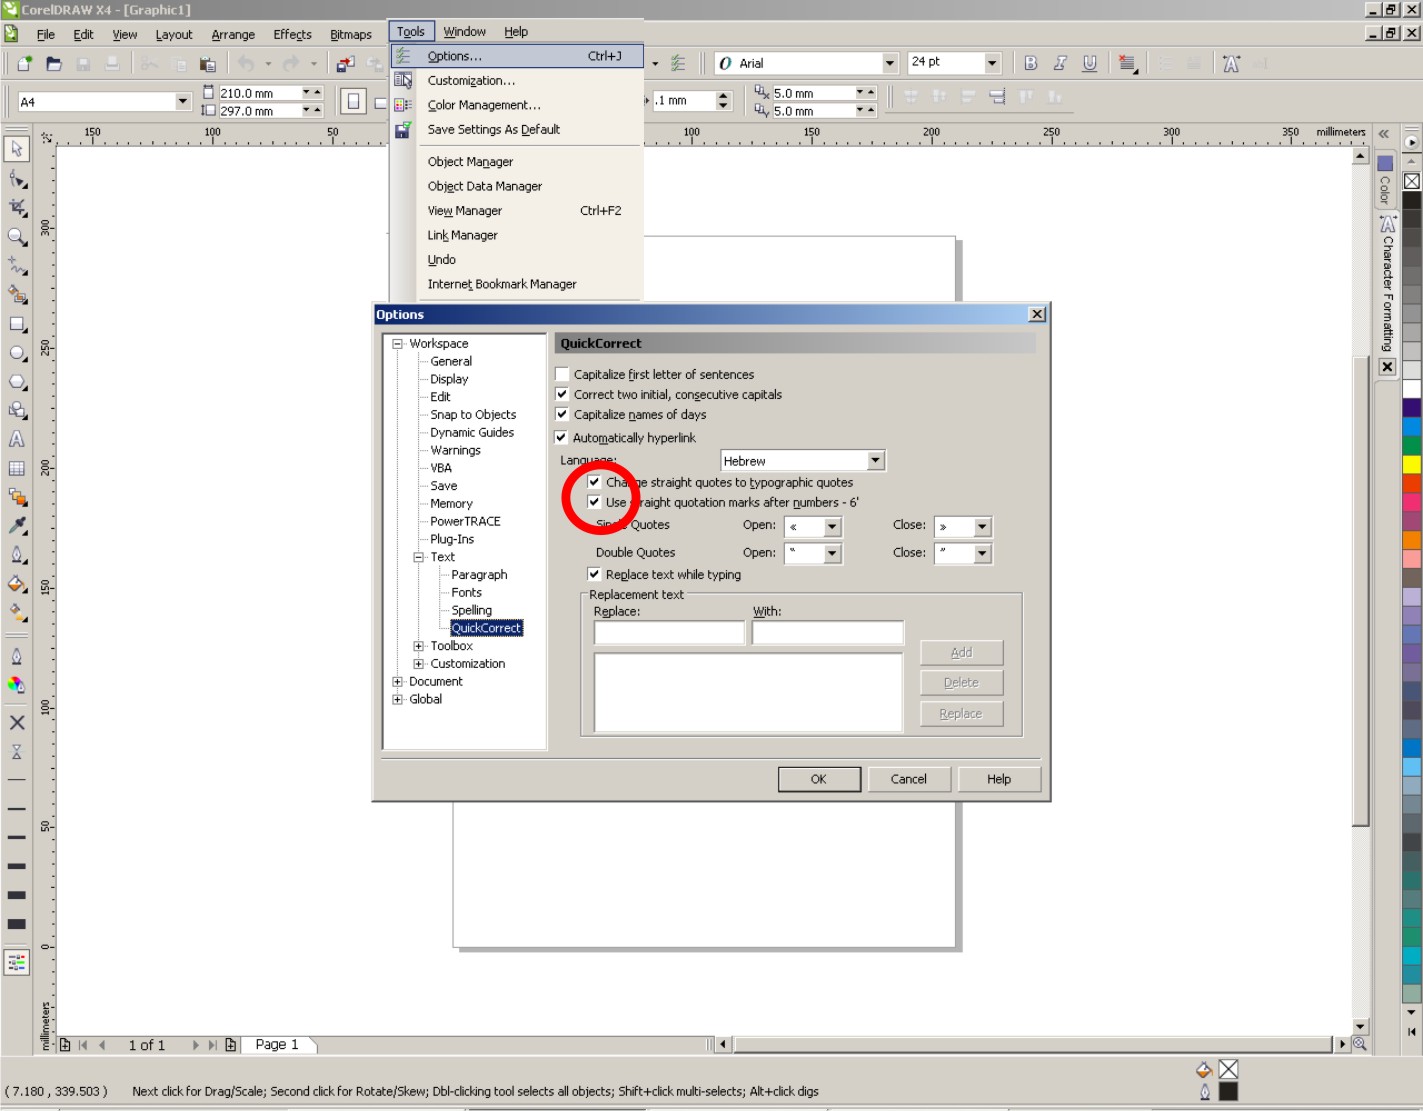
Task: Click the Replace text input field
Action: click(x=669, y=632)
